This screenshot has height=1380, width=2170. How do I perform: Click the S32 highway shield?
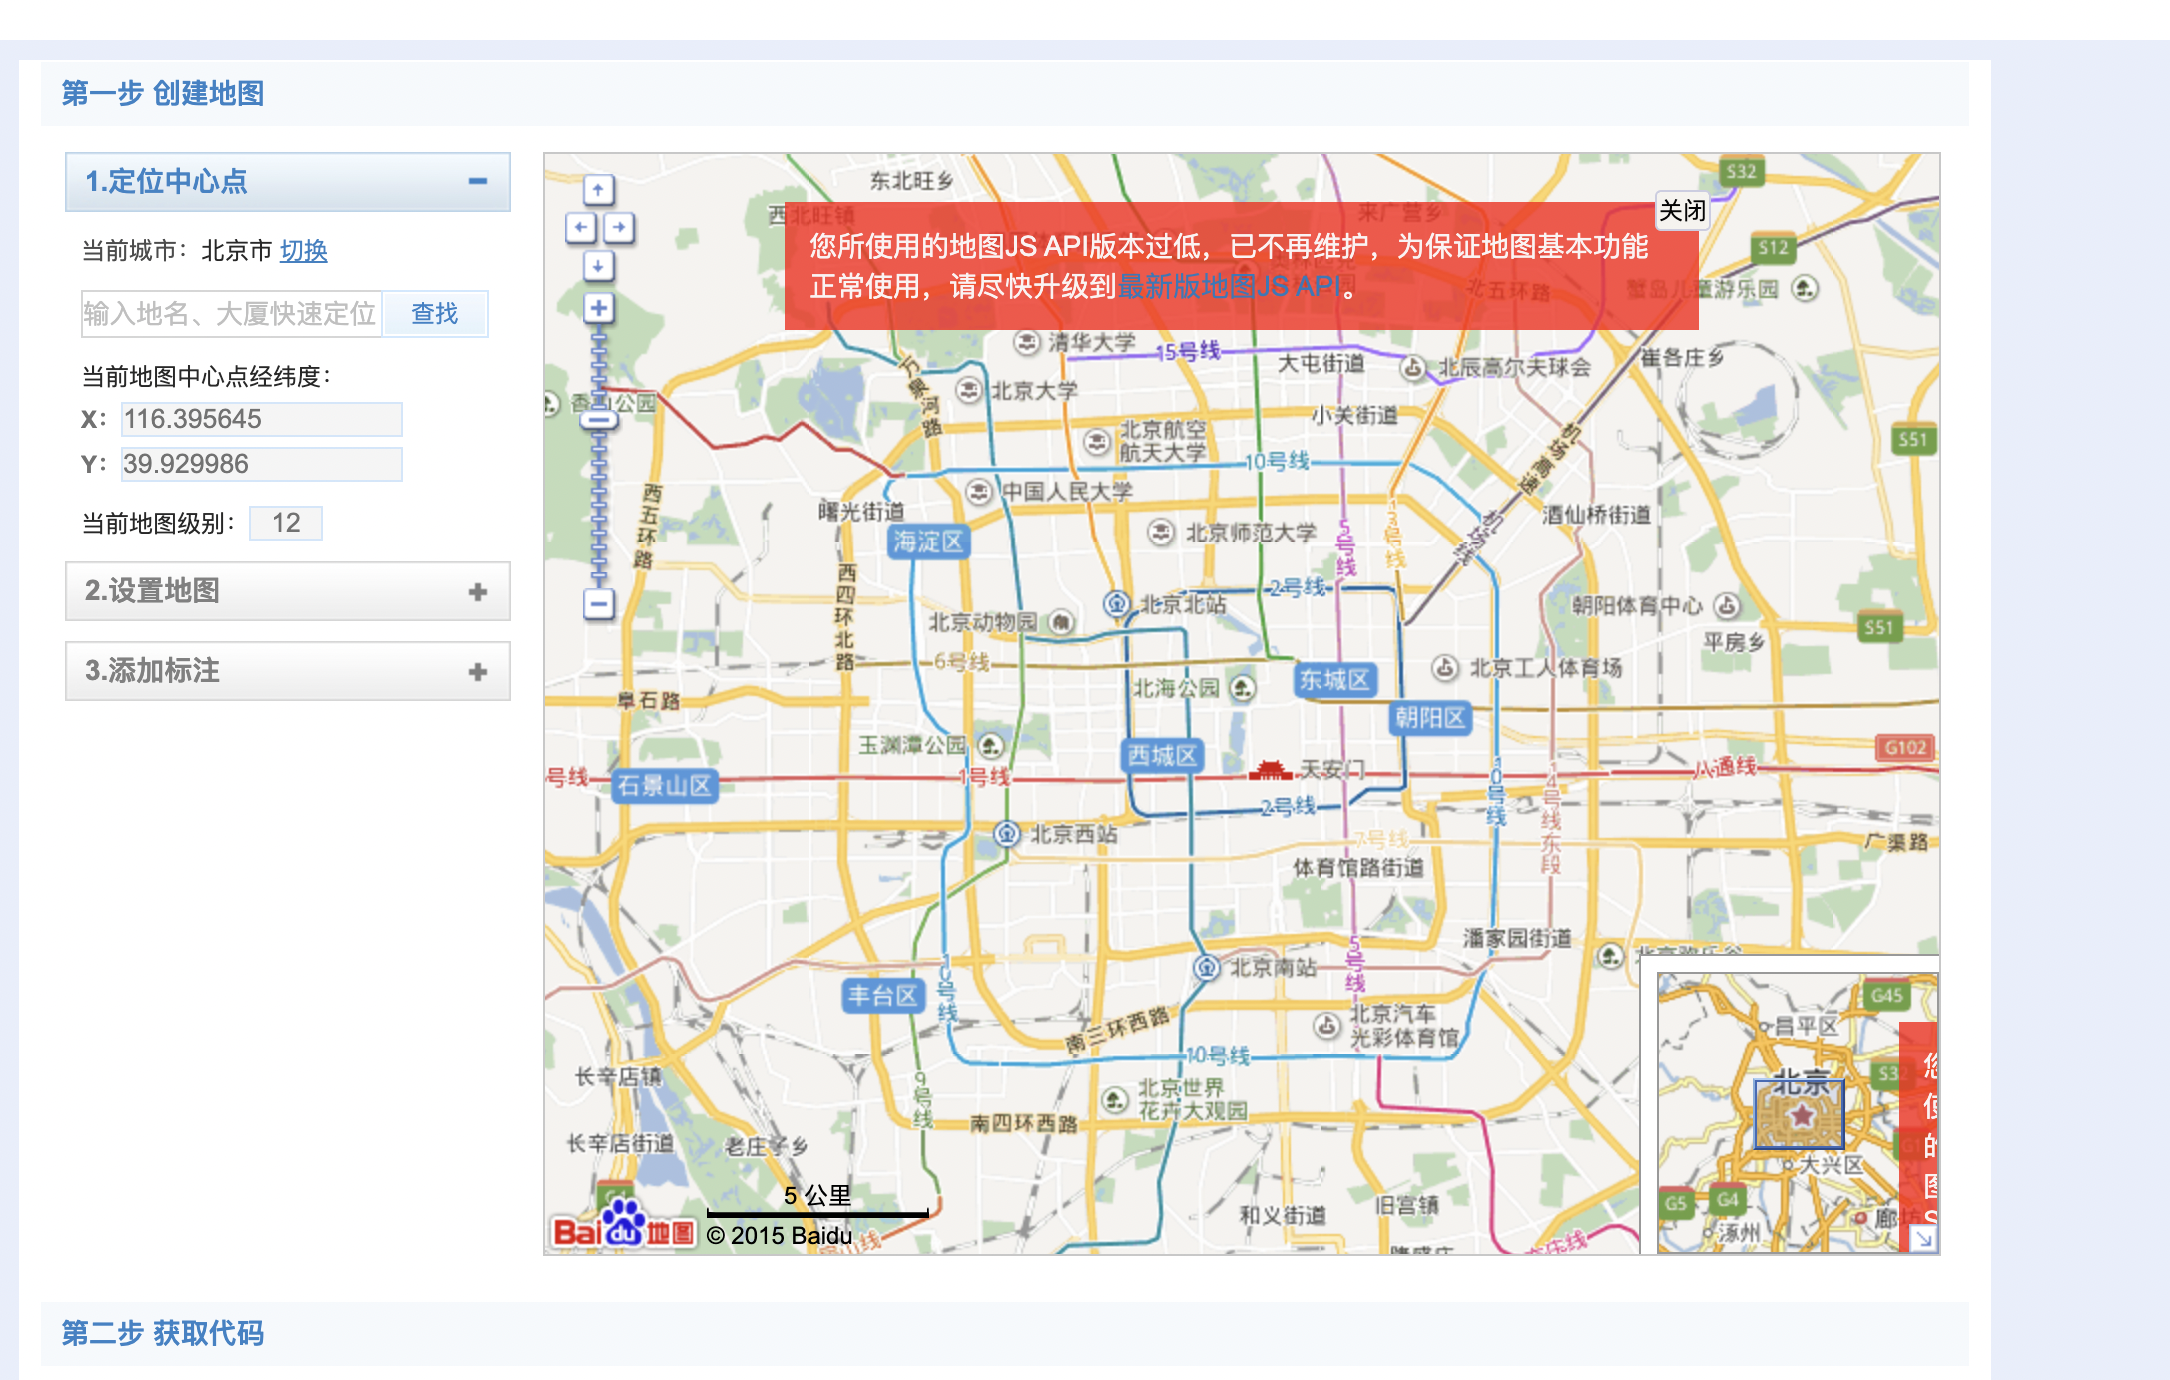point(1741,172)
